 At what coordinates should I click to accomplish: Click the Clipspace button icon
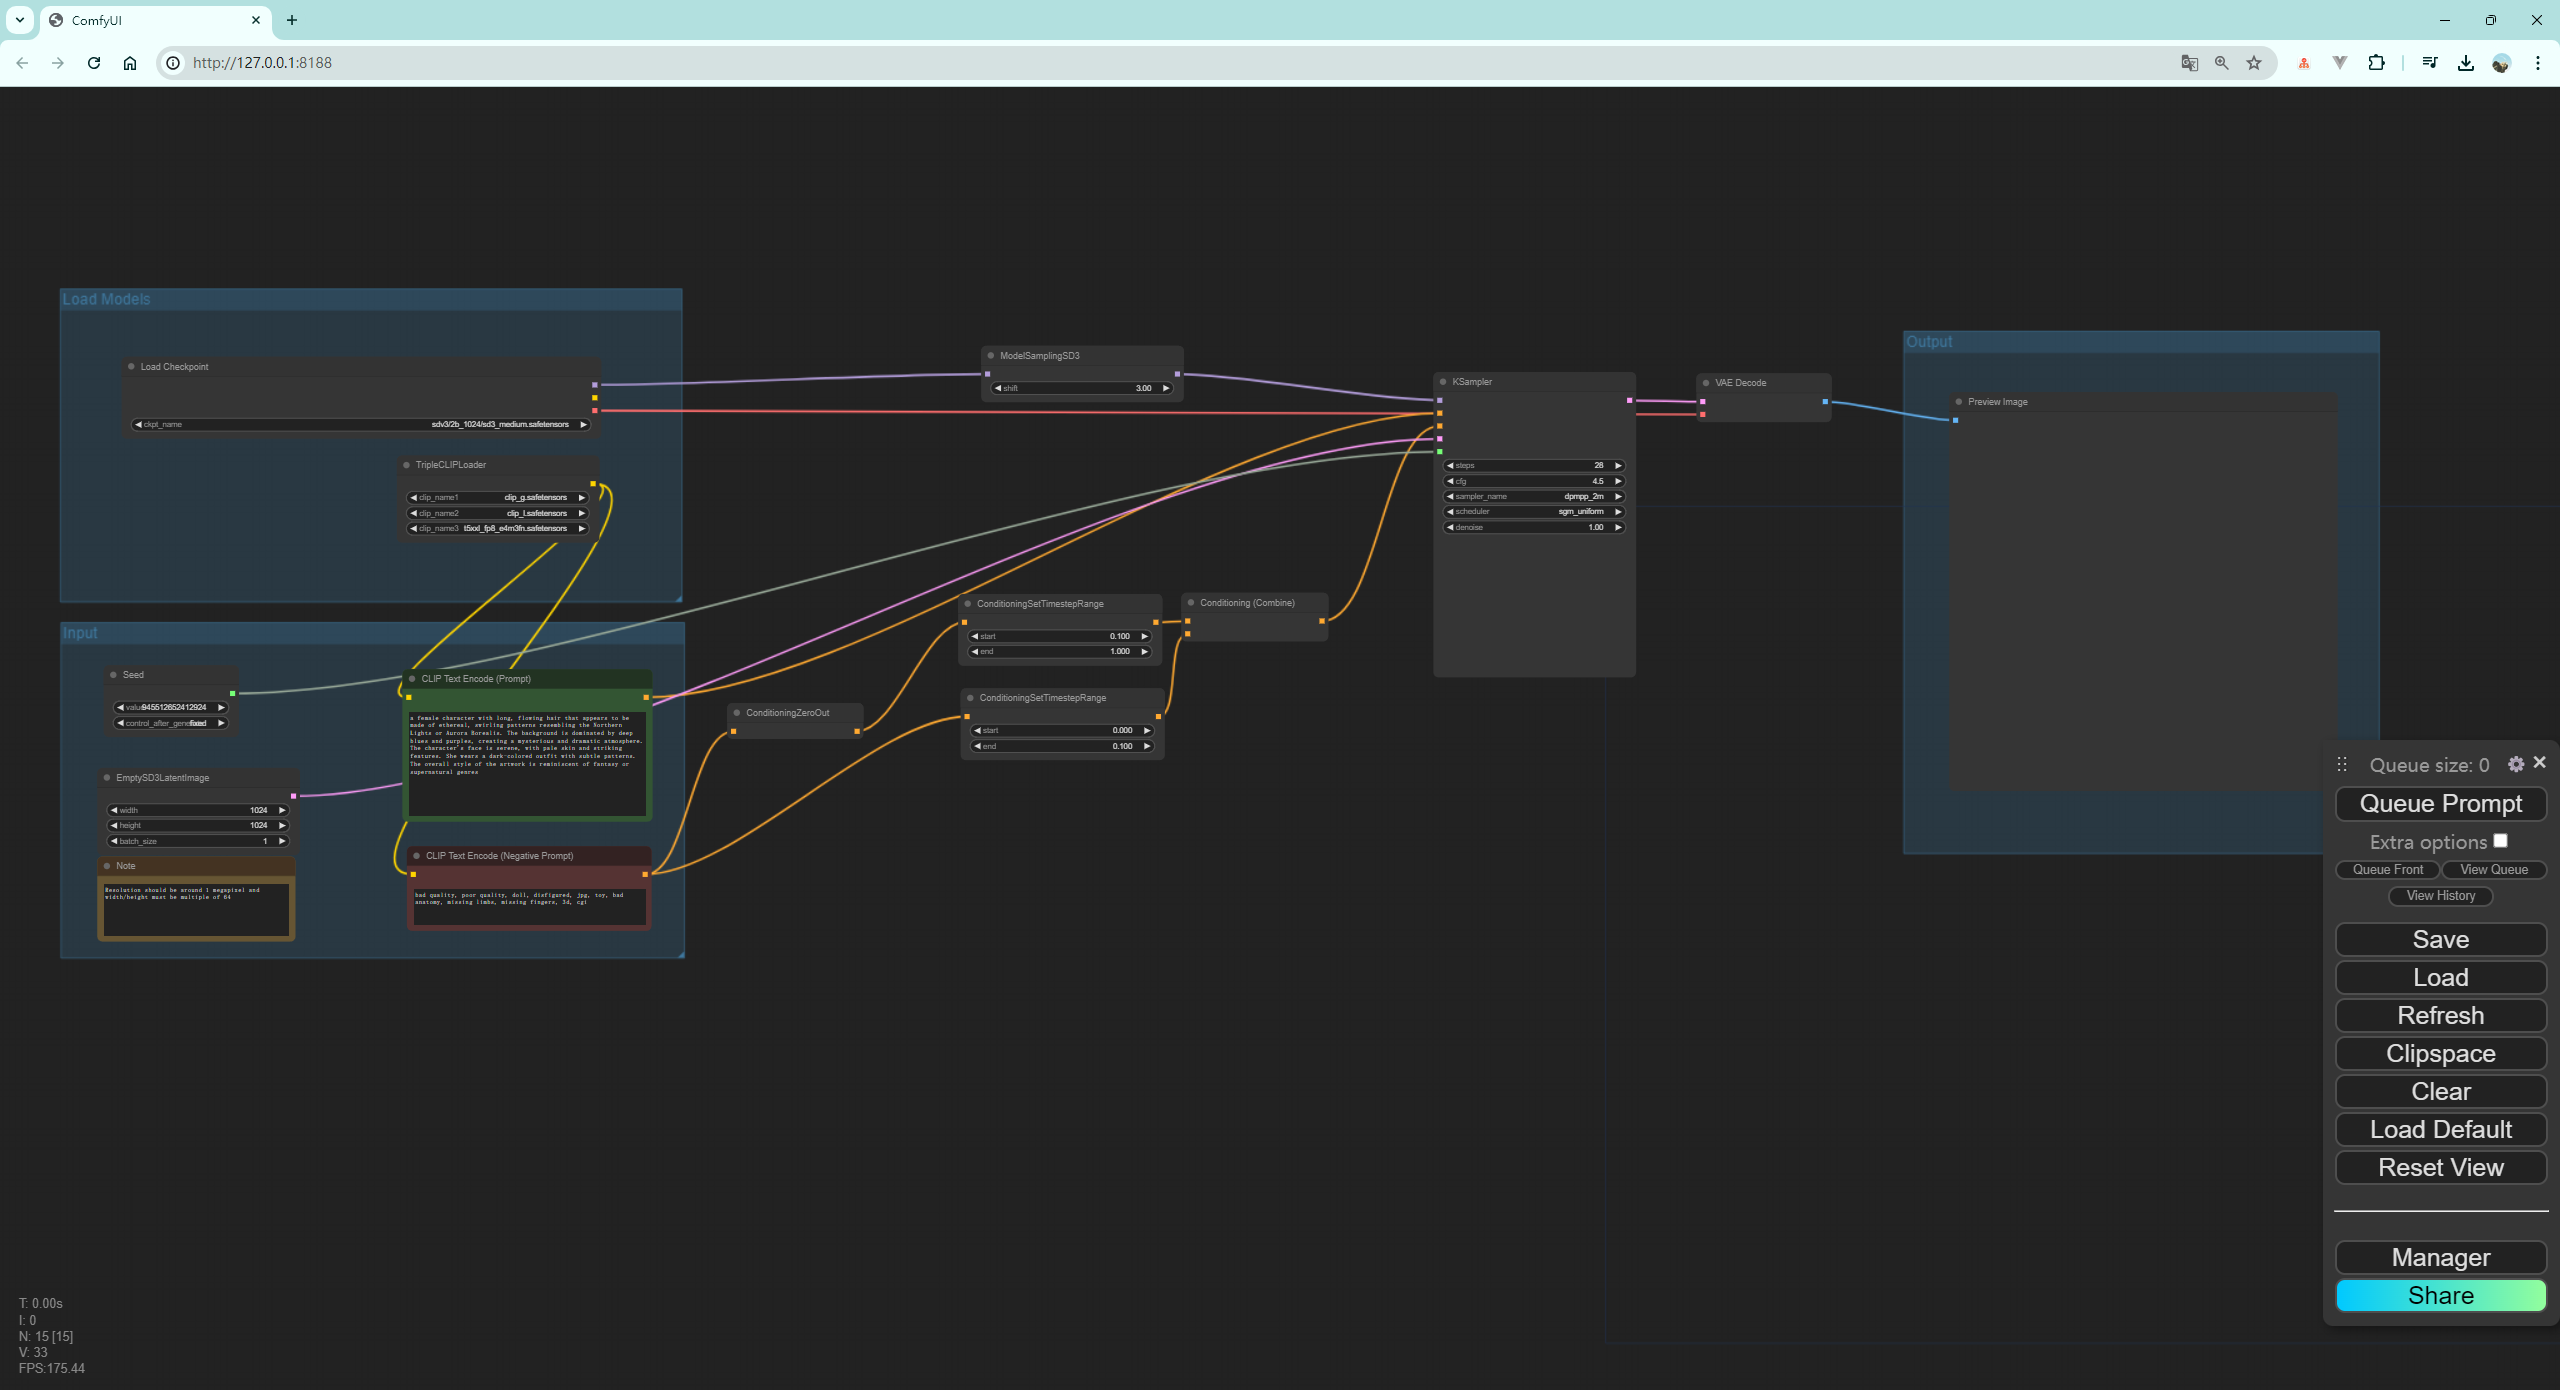(2440, 1053)
